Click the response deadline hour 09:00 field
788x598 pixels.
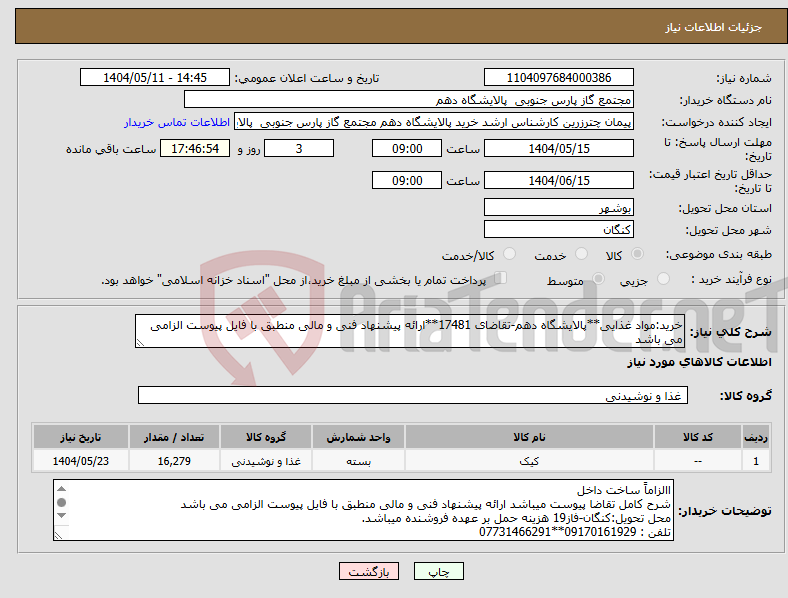point(407,149)
